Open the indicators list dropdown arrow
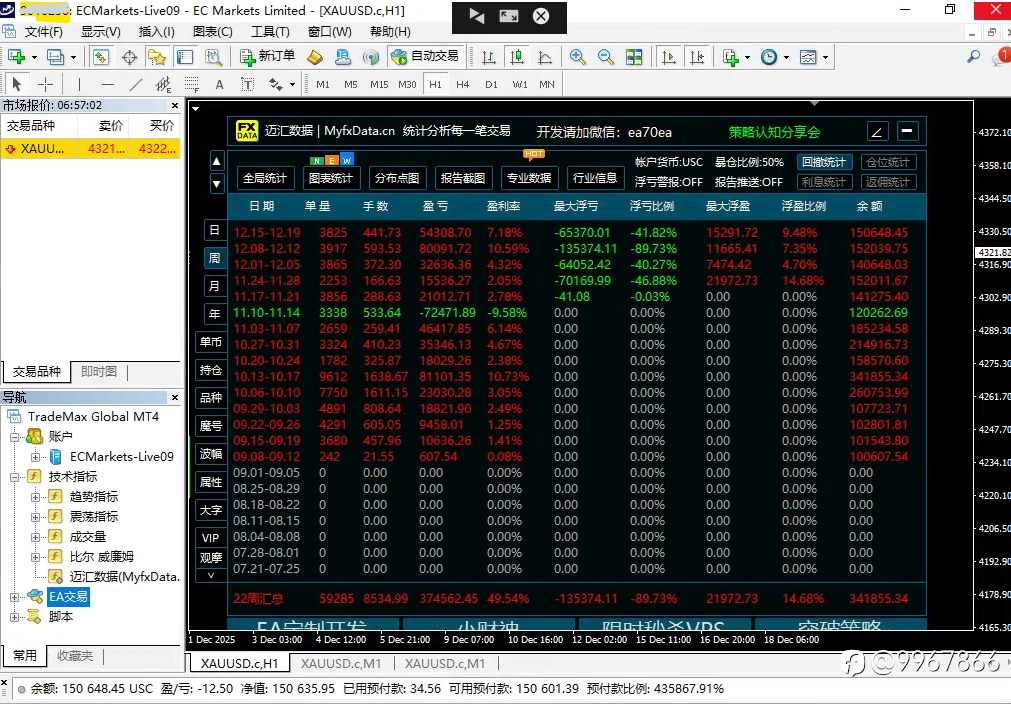Viewport: 1011px width, 704px height. click(x=747, y=57)
